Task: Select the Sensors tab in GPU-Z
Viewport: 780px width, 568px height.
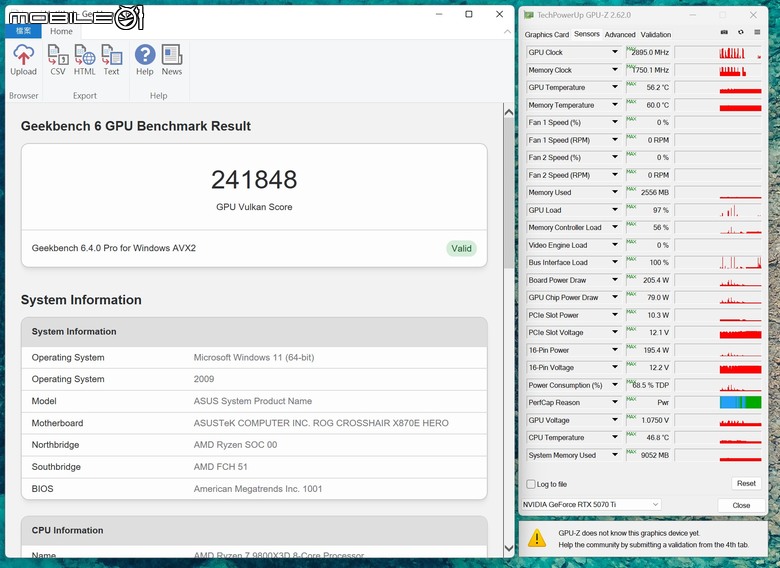Action: 586,34
